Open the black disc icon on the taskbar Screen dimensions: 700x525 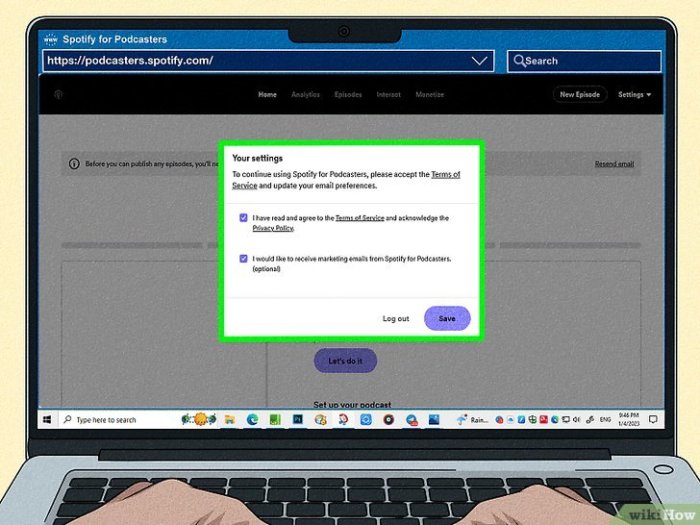click(388, 420)
